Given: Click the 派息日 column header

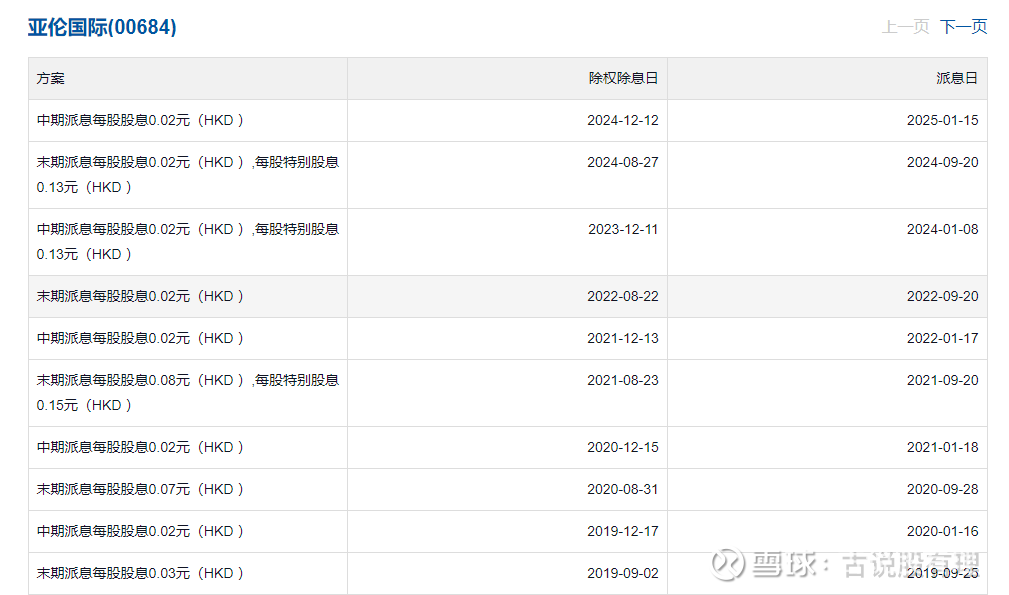Looking at the screenshot, I should (957, 78).
